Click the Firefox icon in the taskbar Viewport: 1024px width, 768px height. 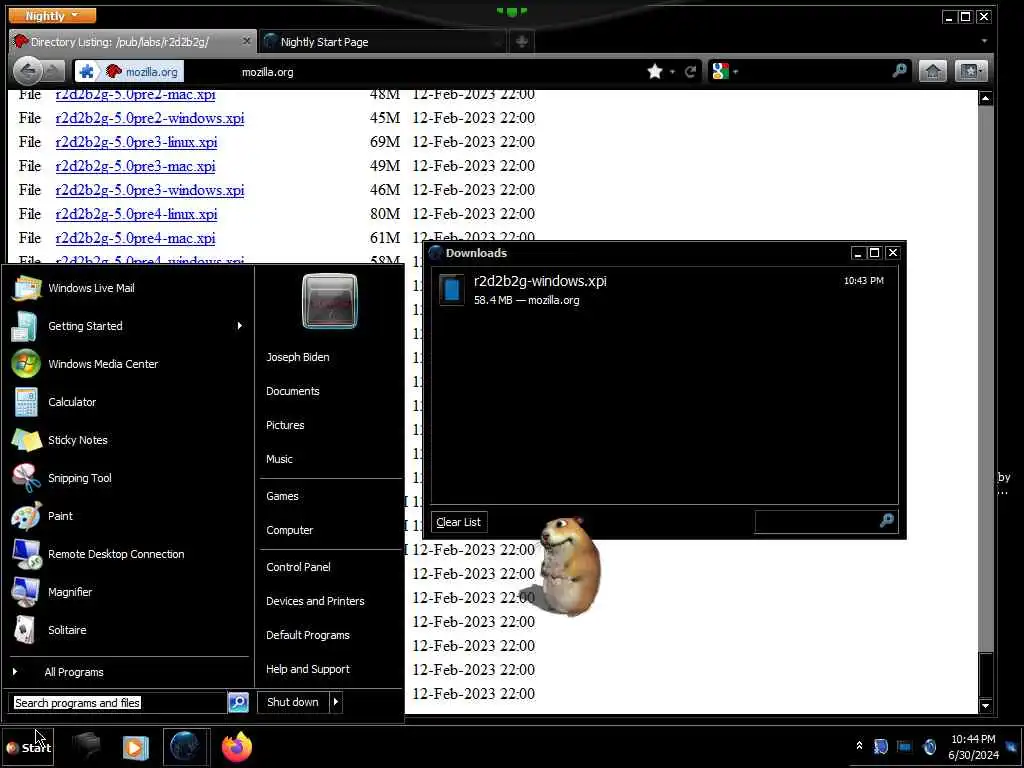tap(236, 746)
